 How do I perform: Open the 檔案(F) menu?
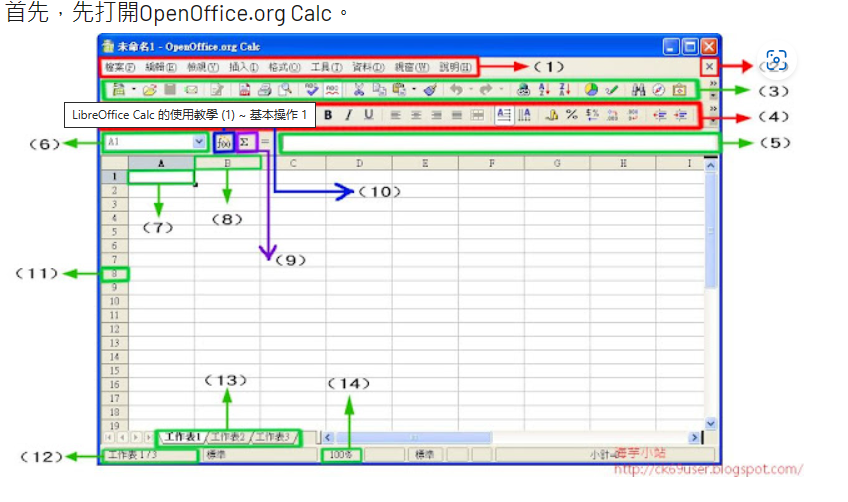120,67
